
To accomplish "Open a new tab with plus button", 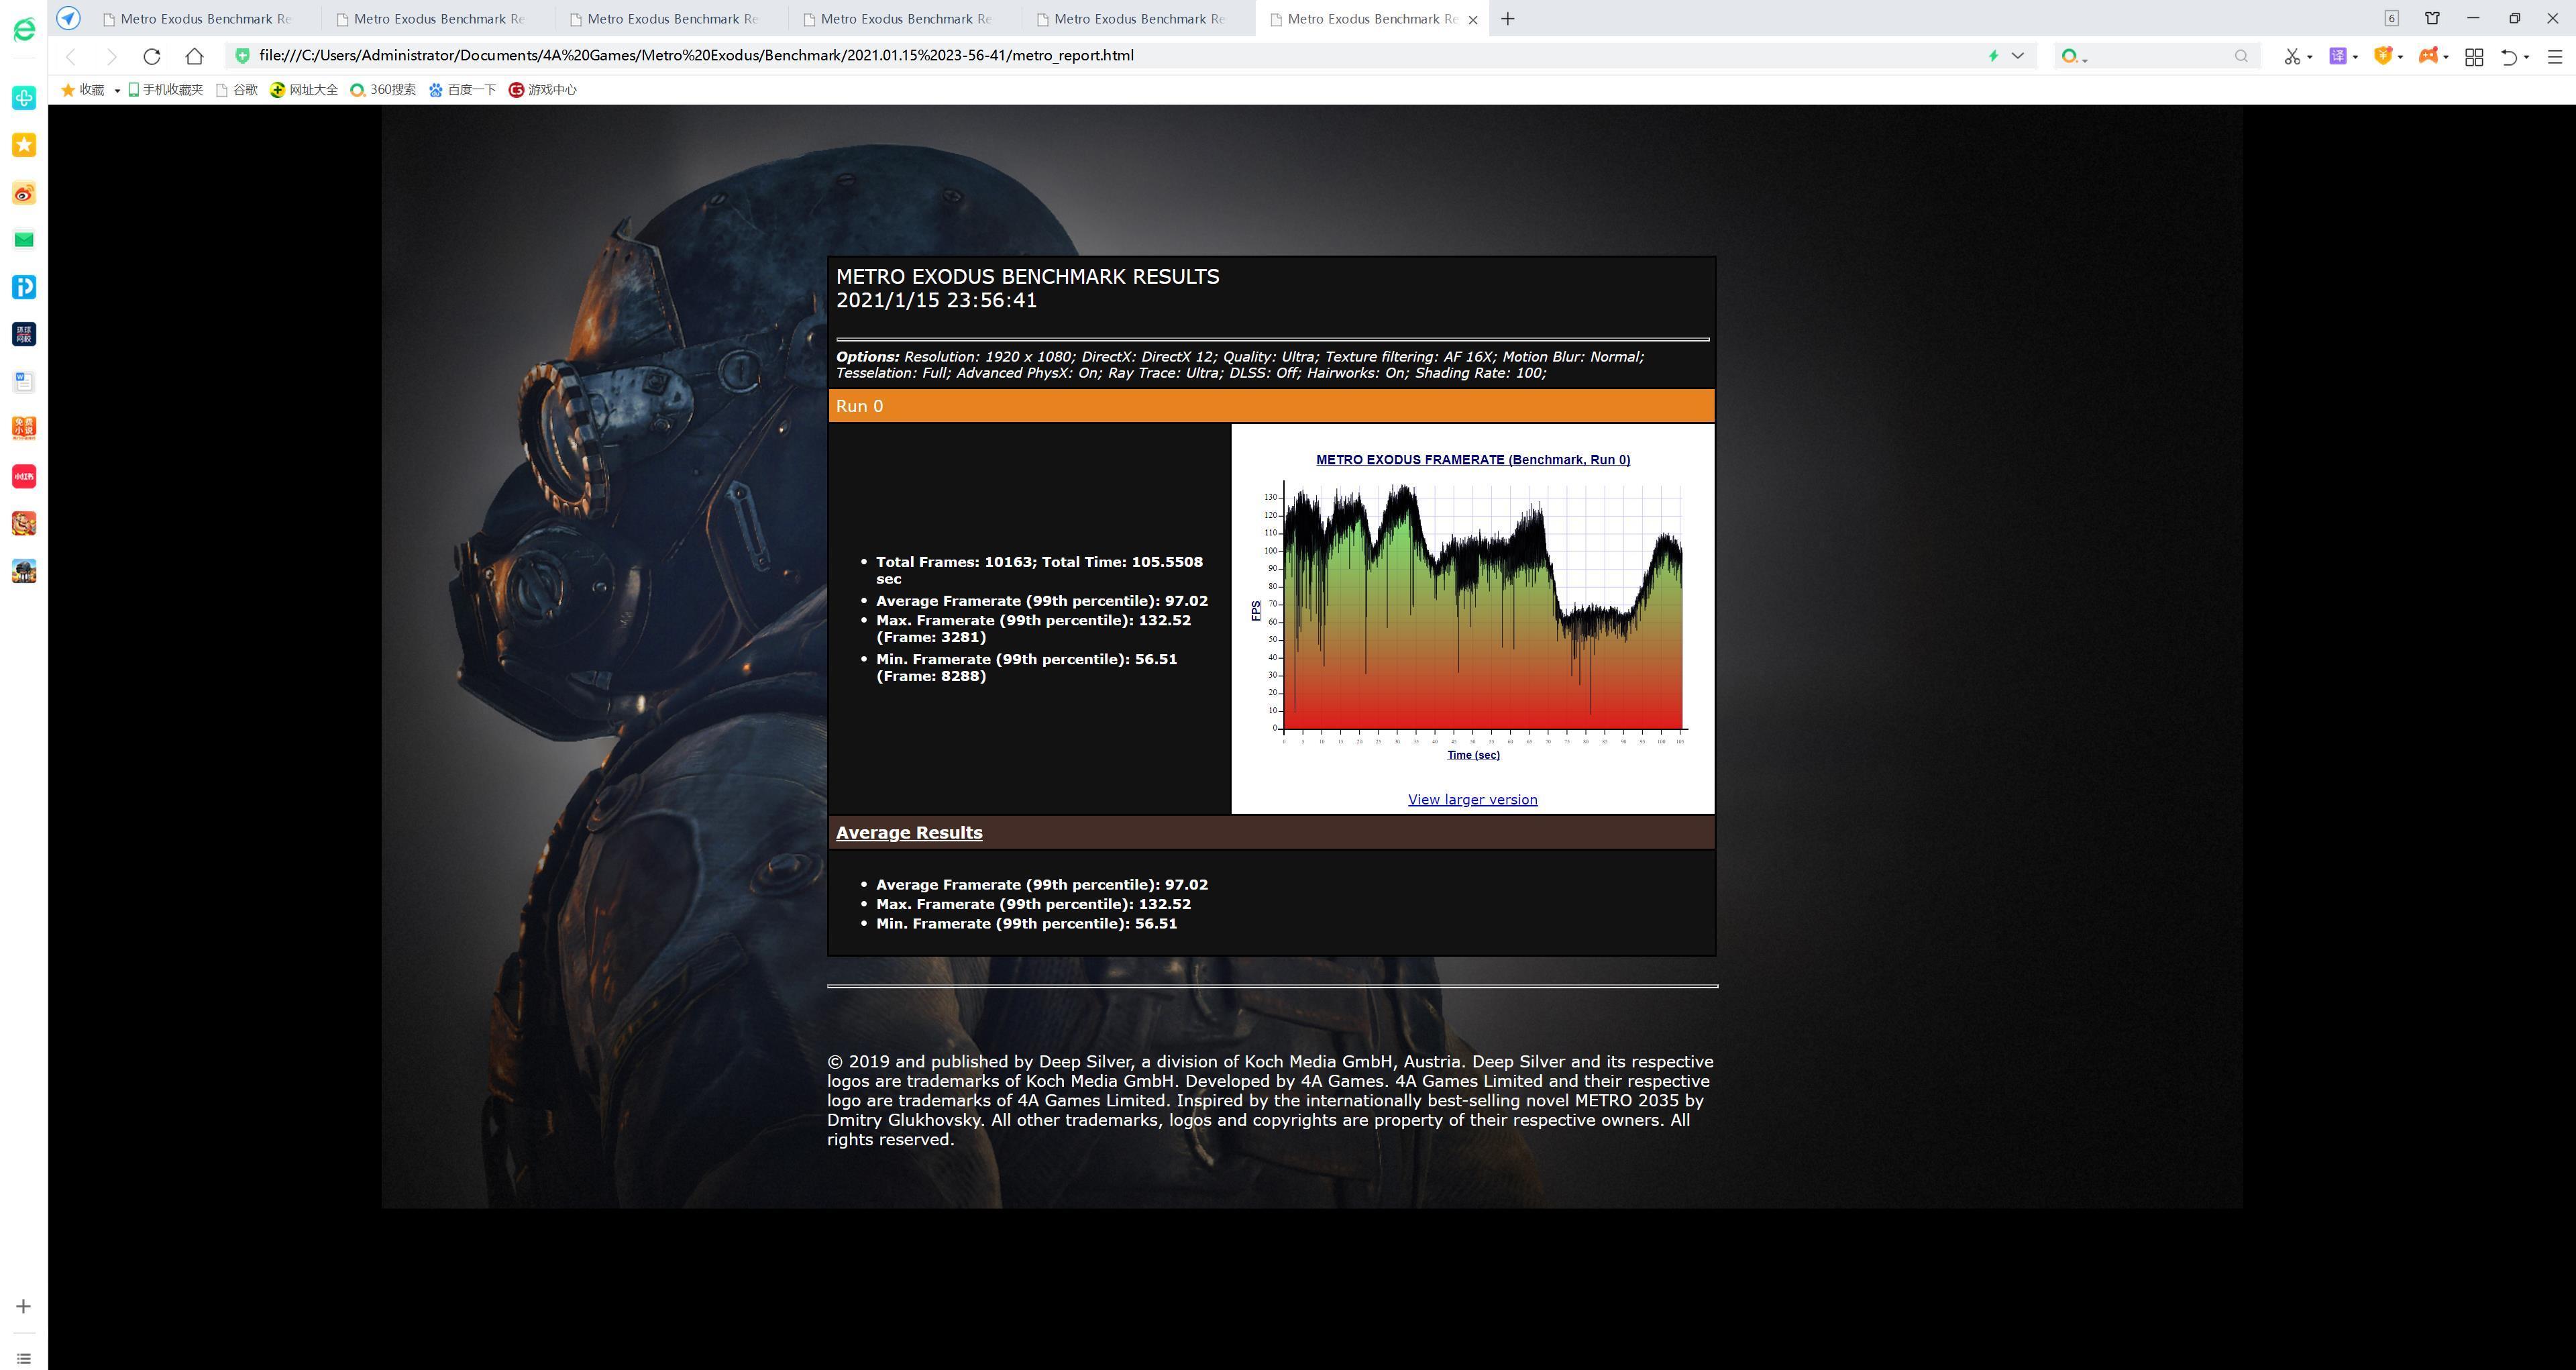I will click(1508, 18).
